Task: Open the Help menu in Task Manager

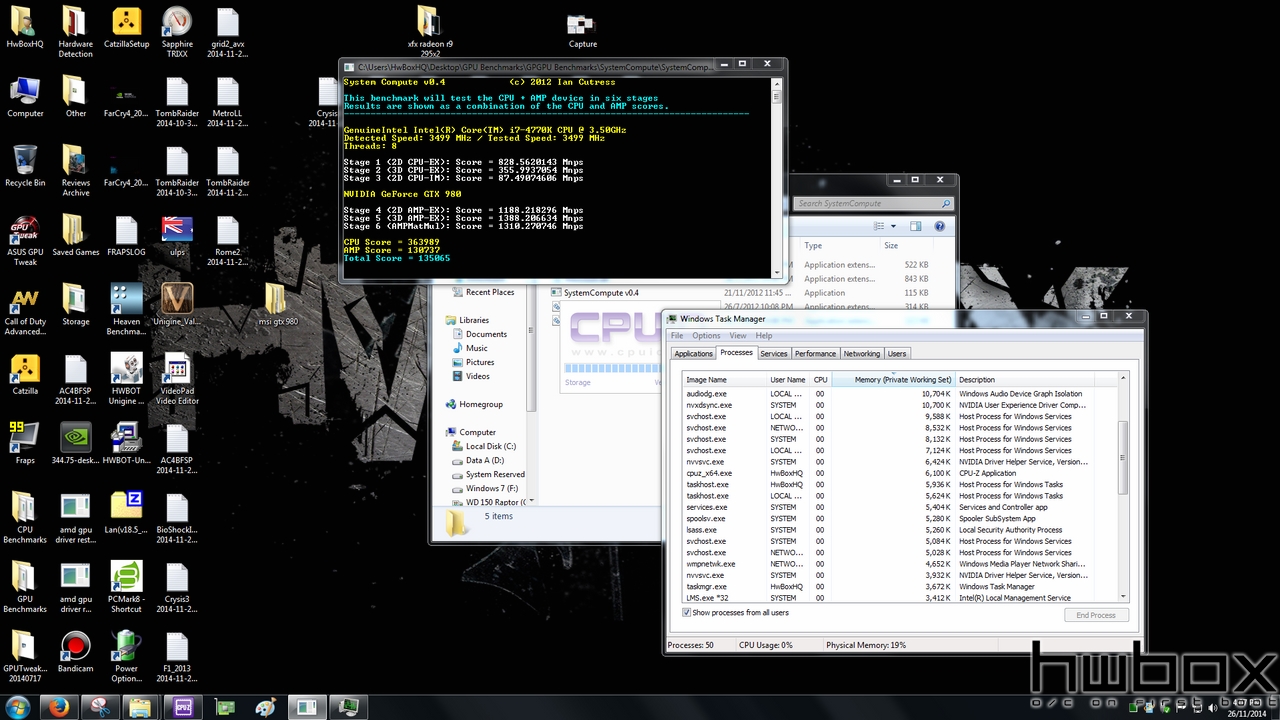Action: pos(764,336)
